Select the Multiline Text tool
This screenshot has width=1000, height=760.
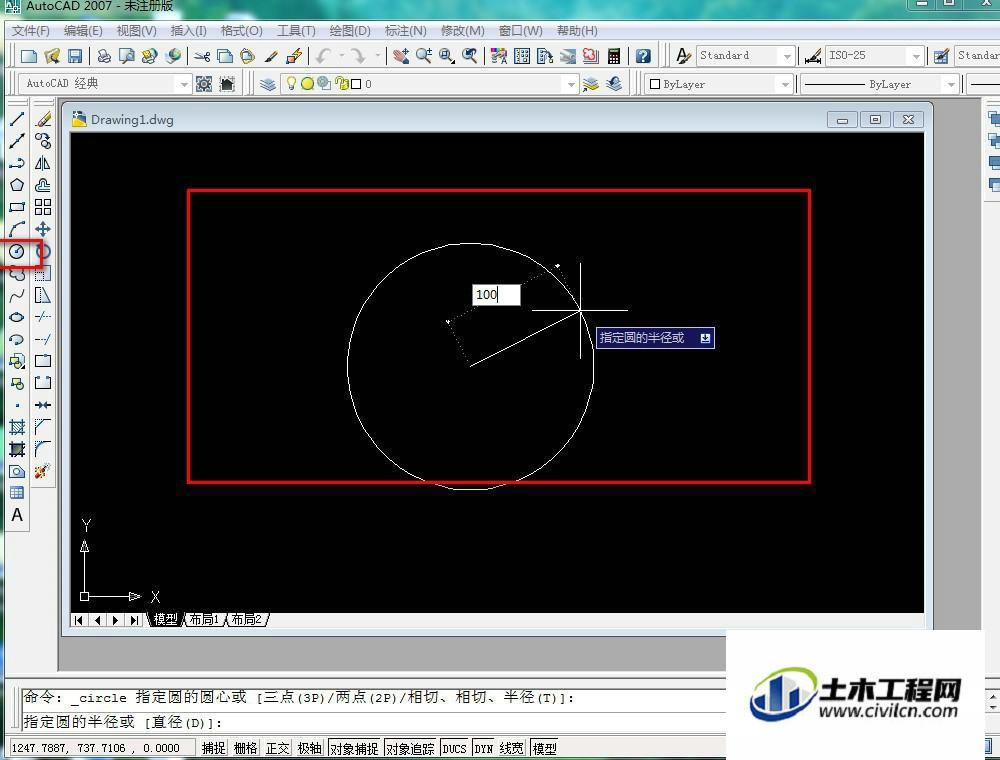click(x=17, y=515)
